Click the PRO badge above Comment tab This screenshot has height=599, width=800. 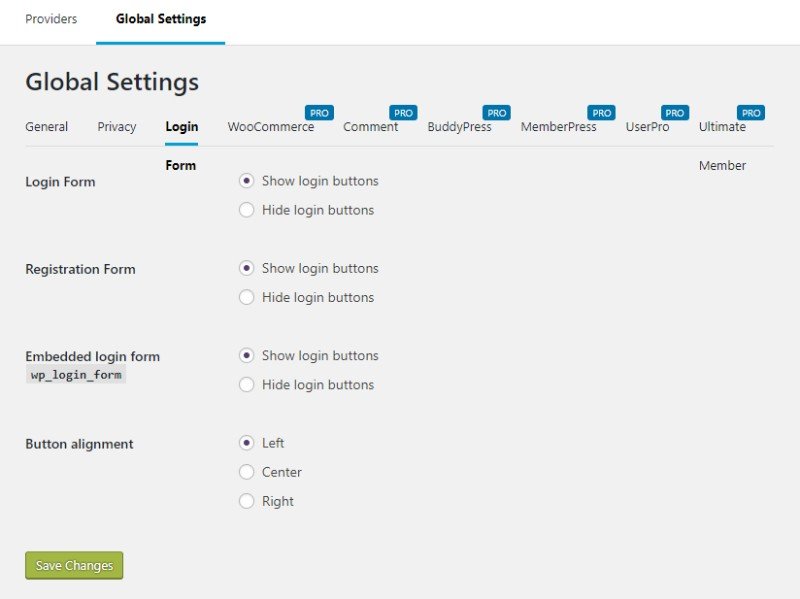[x=403, y=112]
